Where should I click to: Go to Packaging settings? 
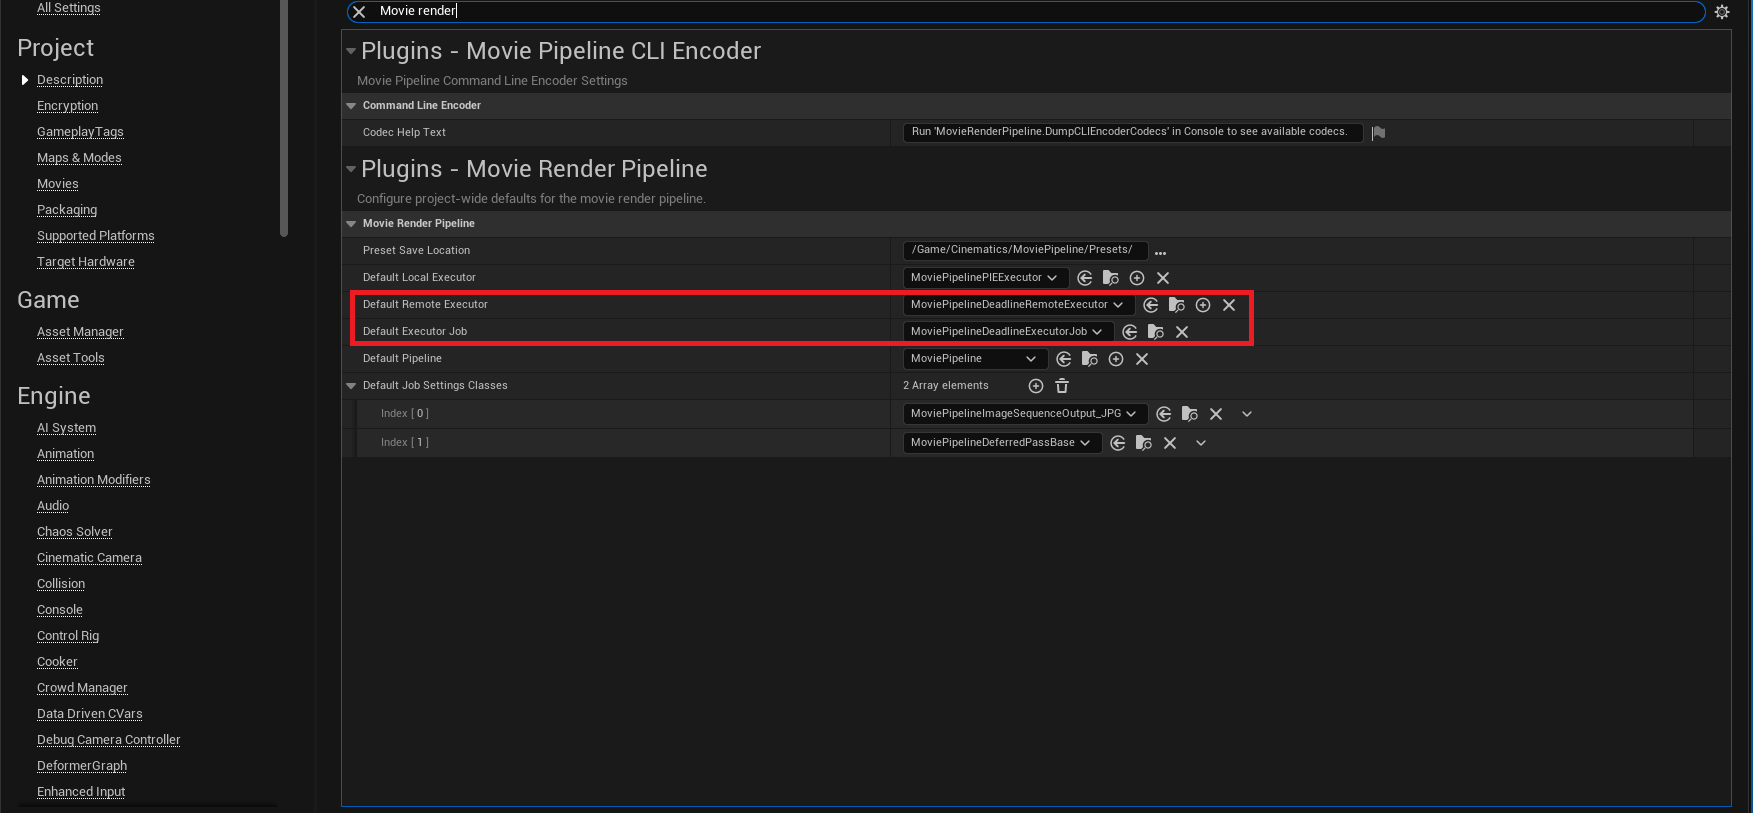[67, 210]
